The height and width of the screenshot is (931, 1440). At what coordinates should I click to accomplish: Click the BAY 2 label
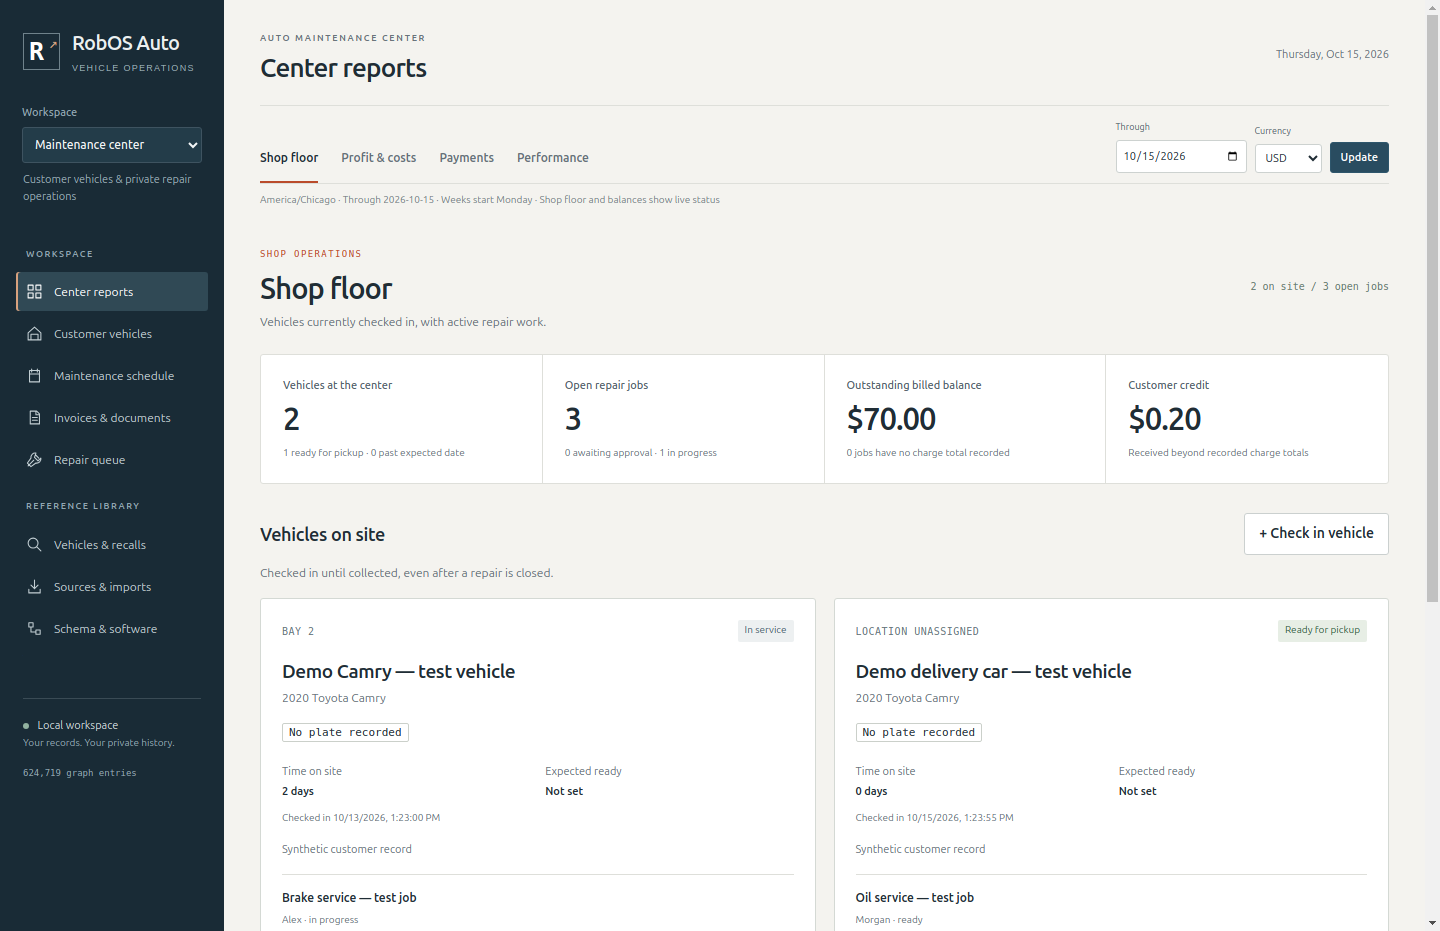point(298,632)
